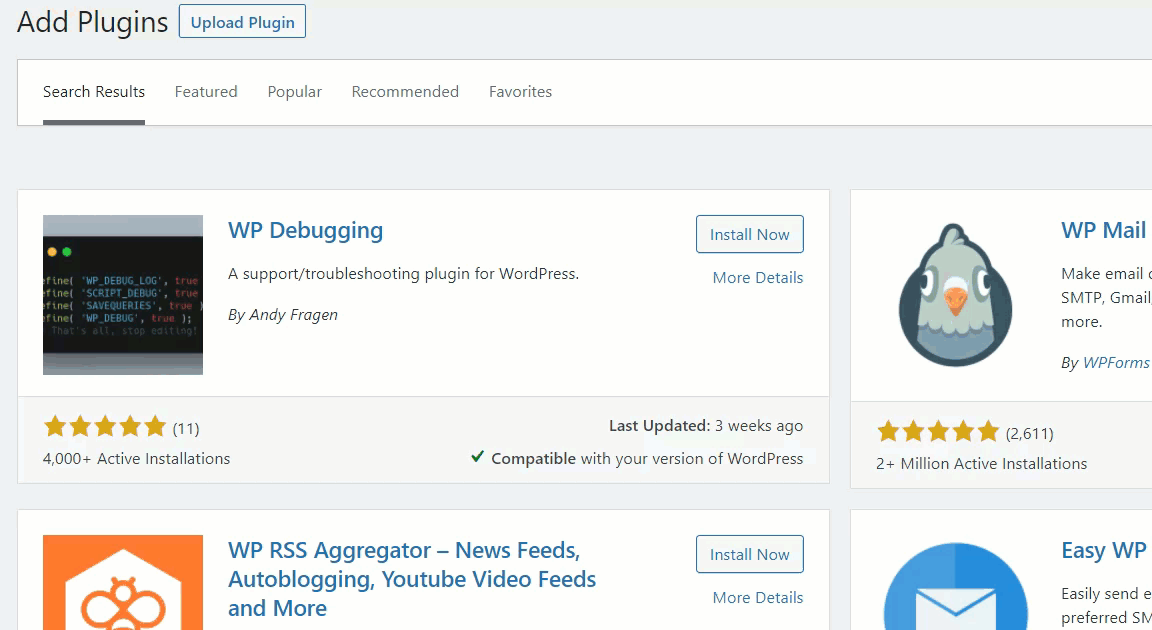Screen dimensions: 1152x630
Task: Click the Upload Plugin button
Action: pyautogui.click(x=242, y=22)
